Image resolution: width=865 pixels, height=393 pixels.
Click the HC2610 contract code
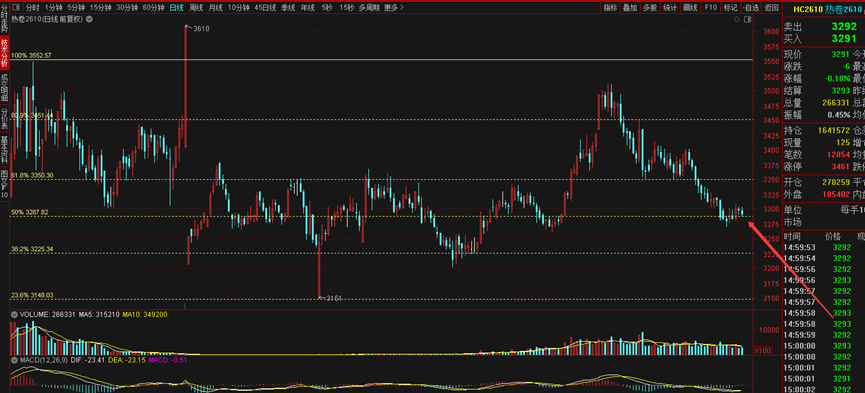point(808,9)
